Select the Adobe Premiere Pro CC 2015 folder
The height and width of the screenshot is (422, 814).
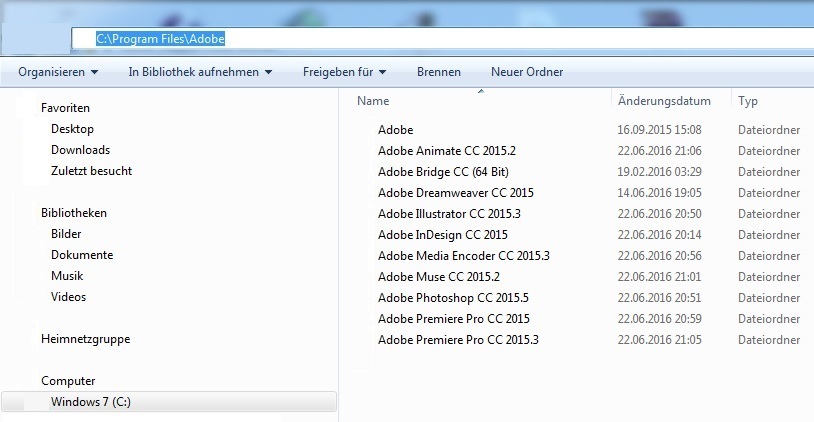click(x=454, y=319)
